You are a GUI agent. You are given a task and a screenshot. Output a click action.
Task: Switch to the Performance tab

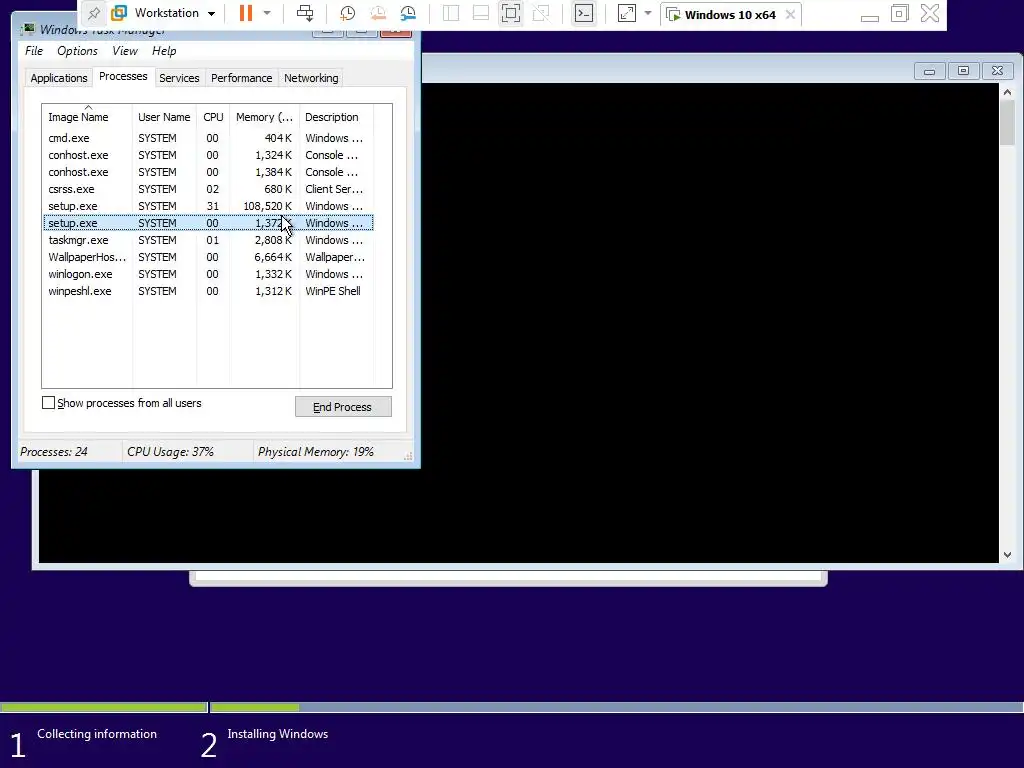click(242, 78)
